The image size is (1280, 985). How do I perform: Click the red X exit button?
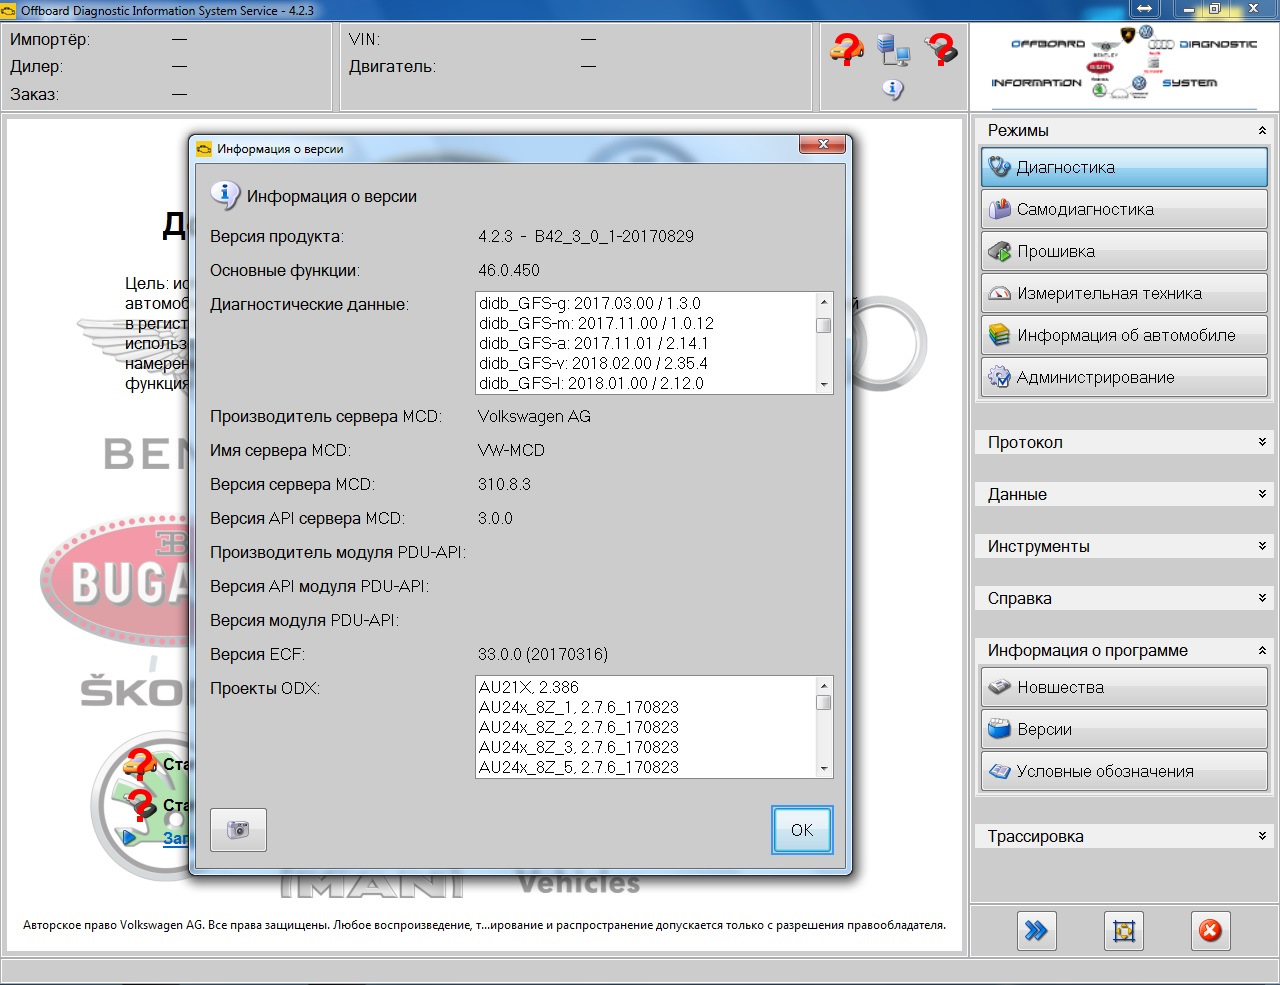[1210, 931]
